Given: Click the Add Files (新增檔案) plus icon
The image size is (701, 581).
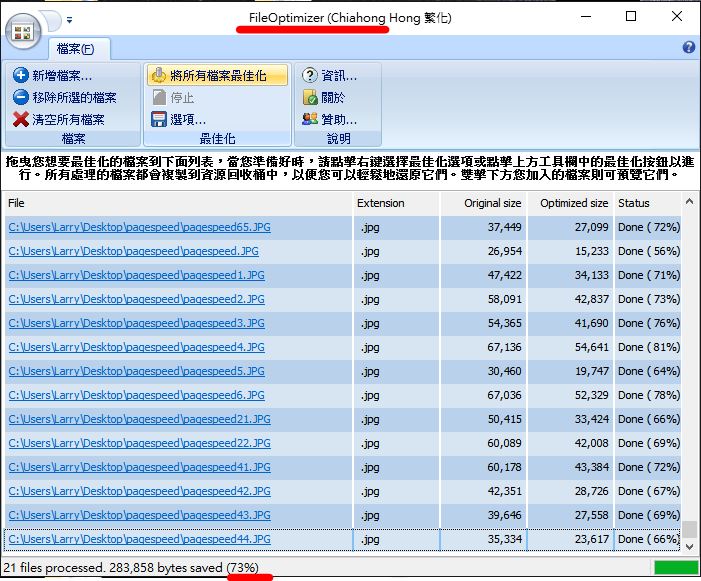Looking at the screenshot, I should [21, 76].
